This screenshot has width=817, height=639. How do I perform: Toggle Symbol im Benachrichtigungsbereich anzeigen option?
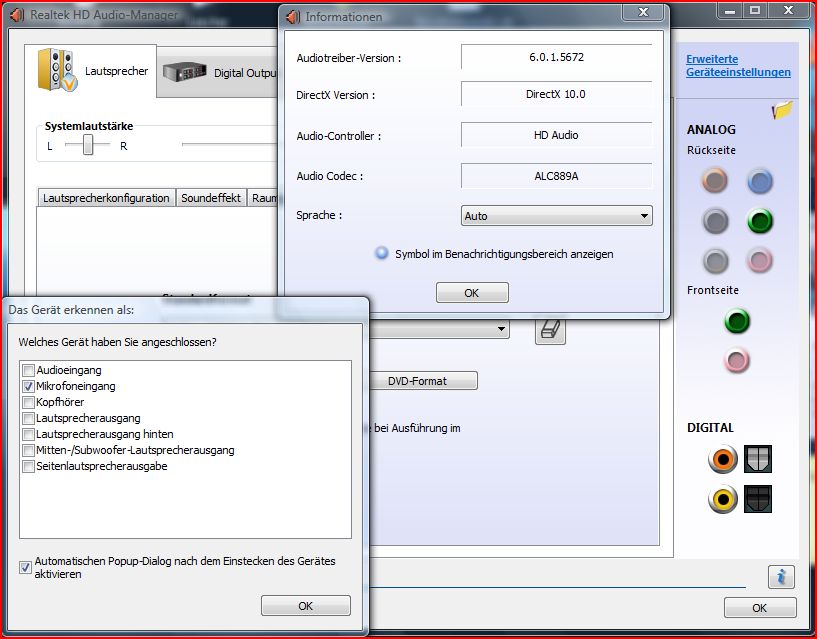click(x=382, y=253)
